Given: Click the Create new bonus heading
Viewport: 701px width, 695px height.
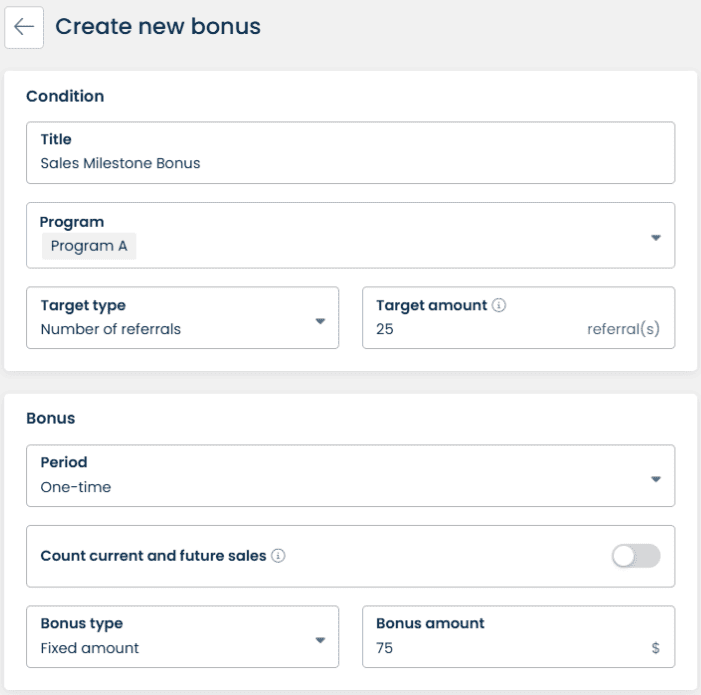Looking at the screenshot, I should 158,27.
